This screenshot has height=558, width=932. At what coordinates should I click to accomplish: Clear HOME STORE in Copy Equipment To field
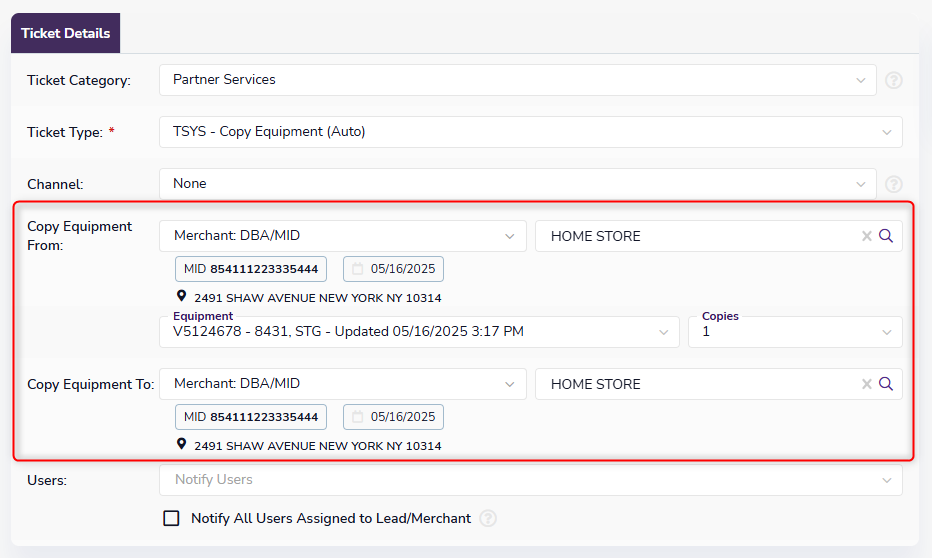(867, 384)
